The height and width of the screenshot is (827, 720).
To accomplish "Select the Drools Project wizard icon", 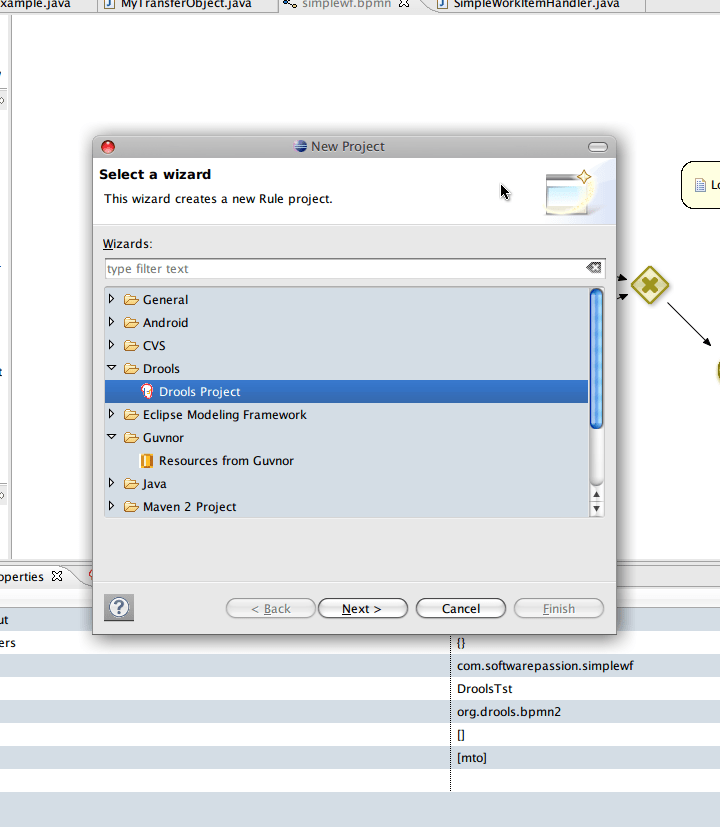I will (x=147, y=391).
